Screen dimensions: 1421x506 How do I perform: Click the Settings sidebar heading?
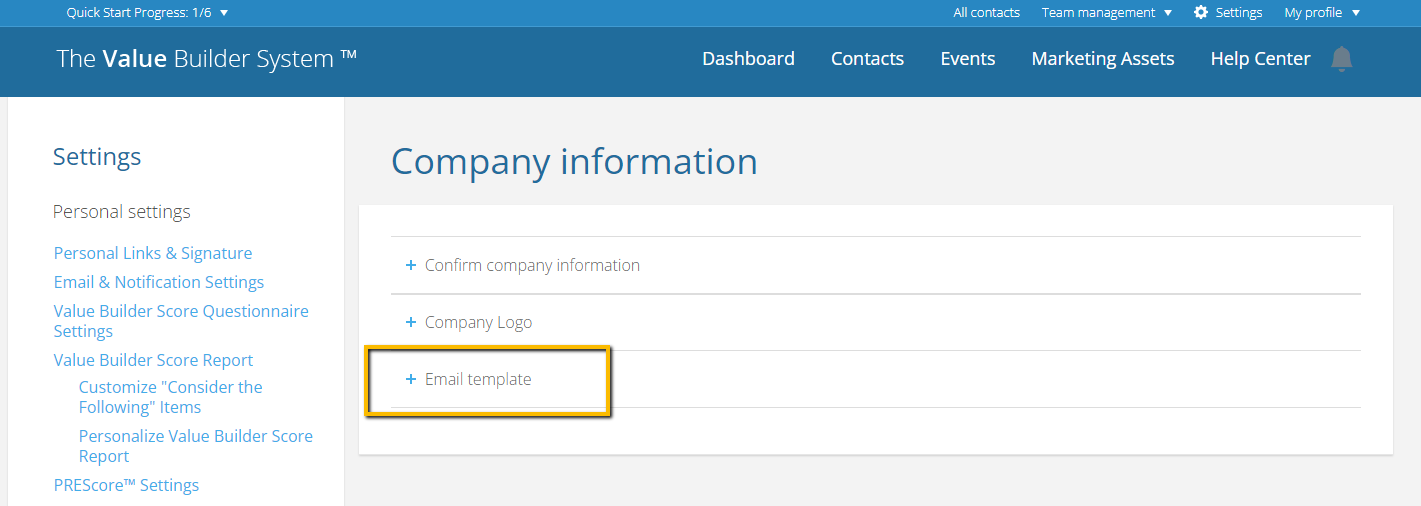pos(97,157)
